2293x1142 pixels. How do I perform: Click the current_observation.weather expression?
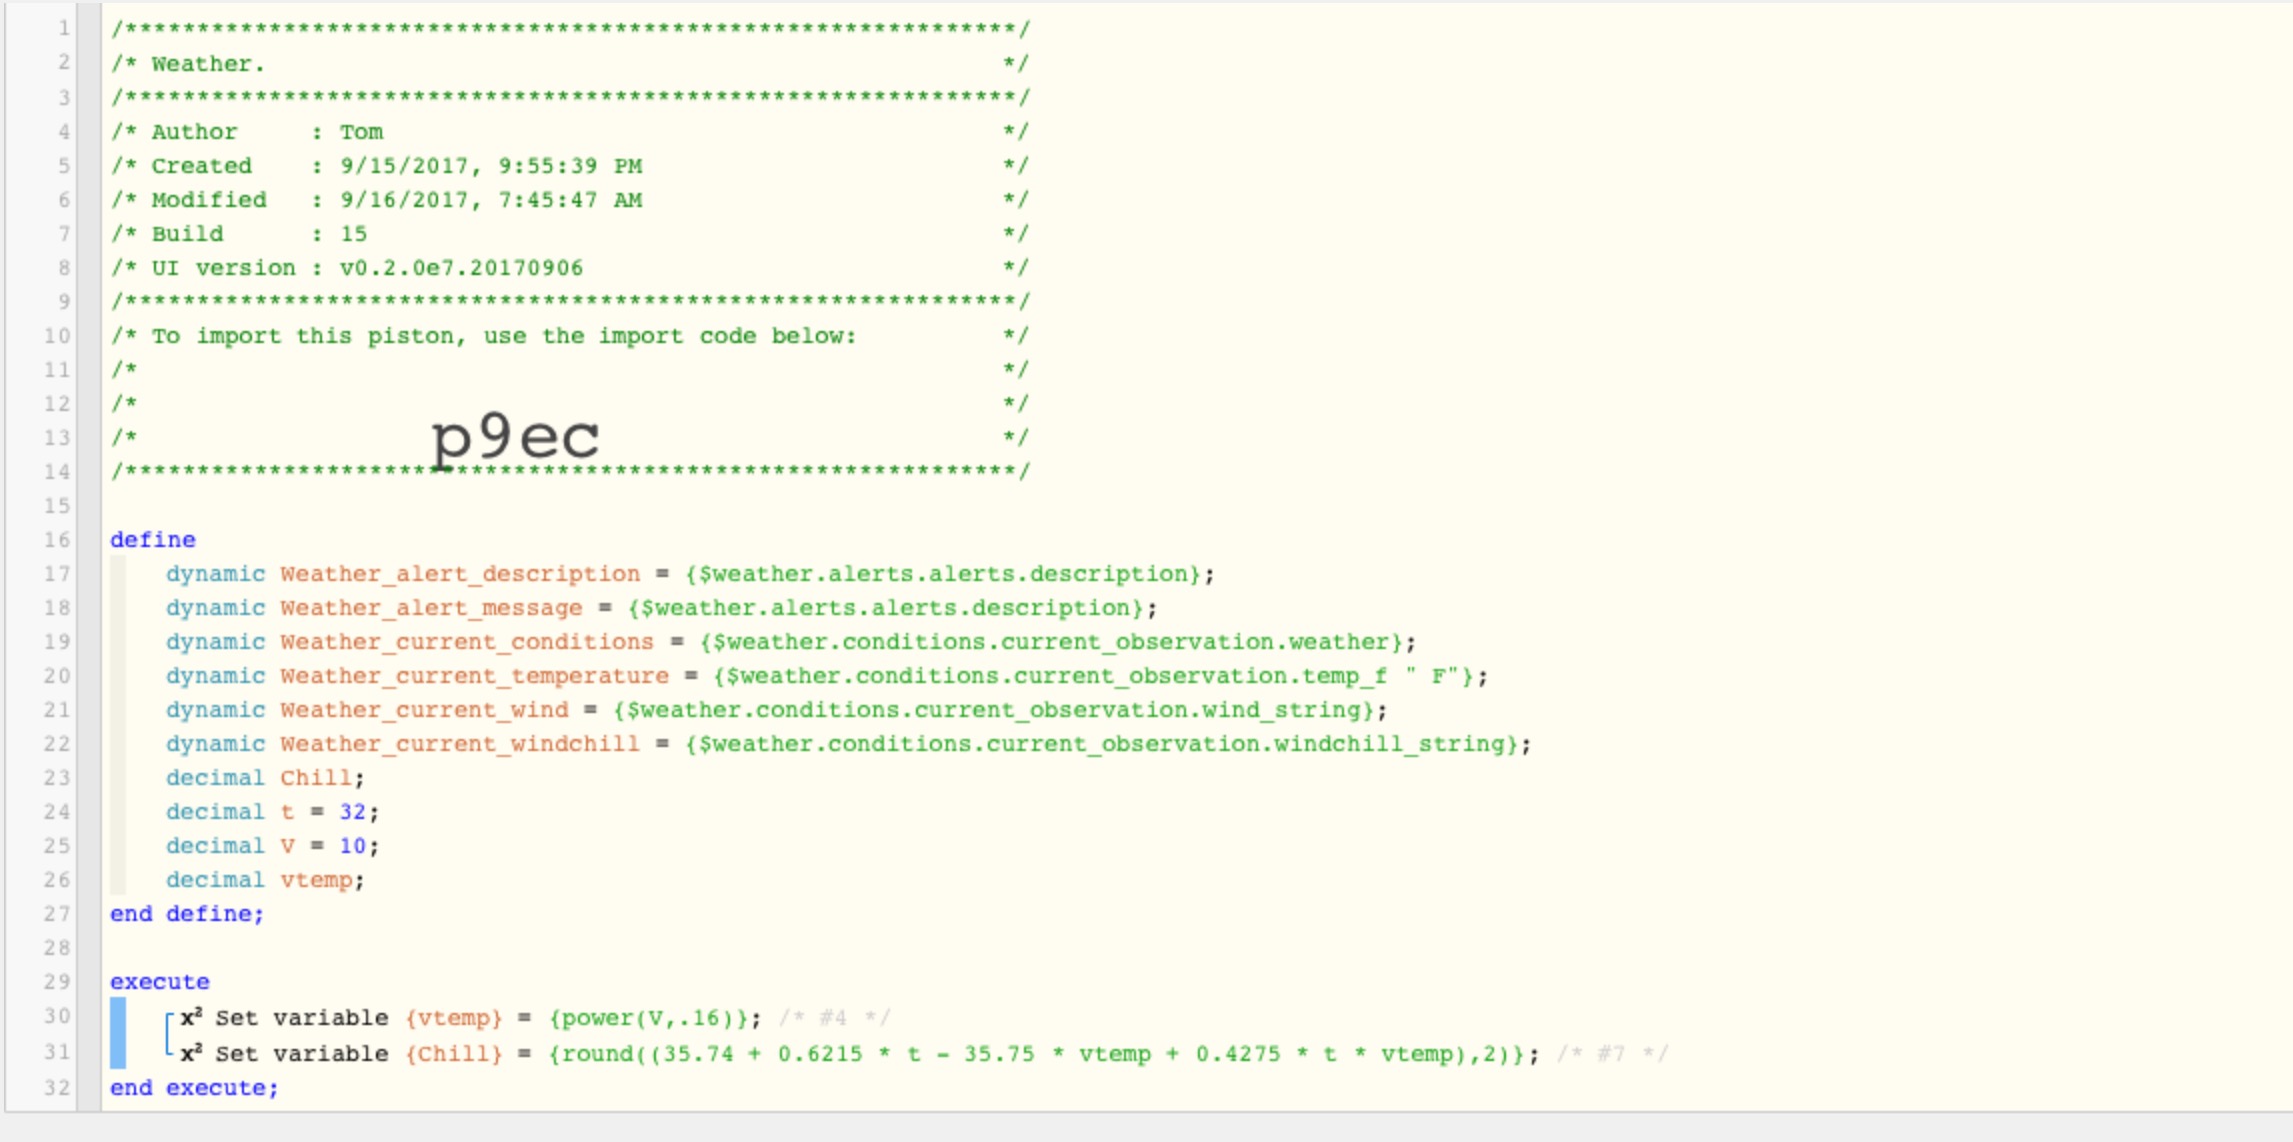1052,642
